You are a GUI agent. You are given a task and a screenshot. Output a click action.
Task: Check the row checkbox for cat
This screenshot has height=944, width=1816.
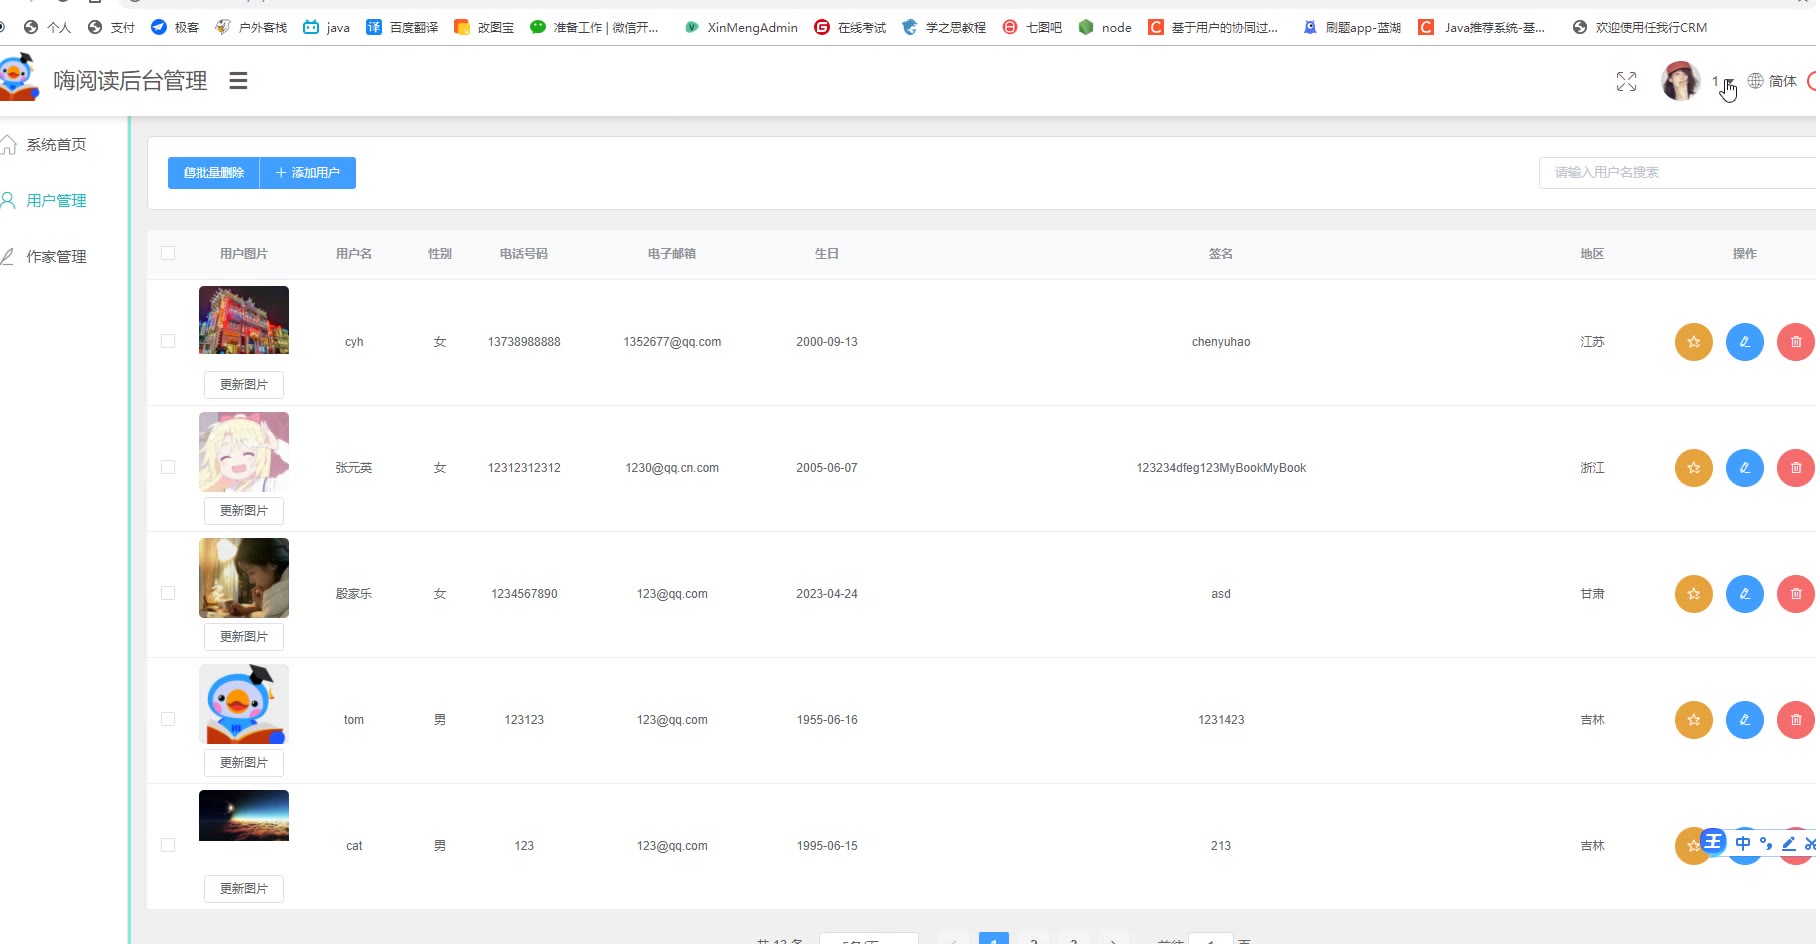point(168,845)
